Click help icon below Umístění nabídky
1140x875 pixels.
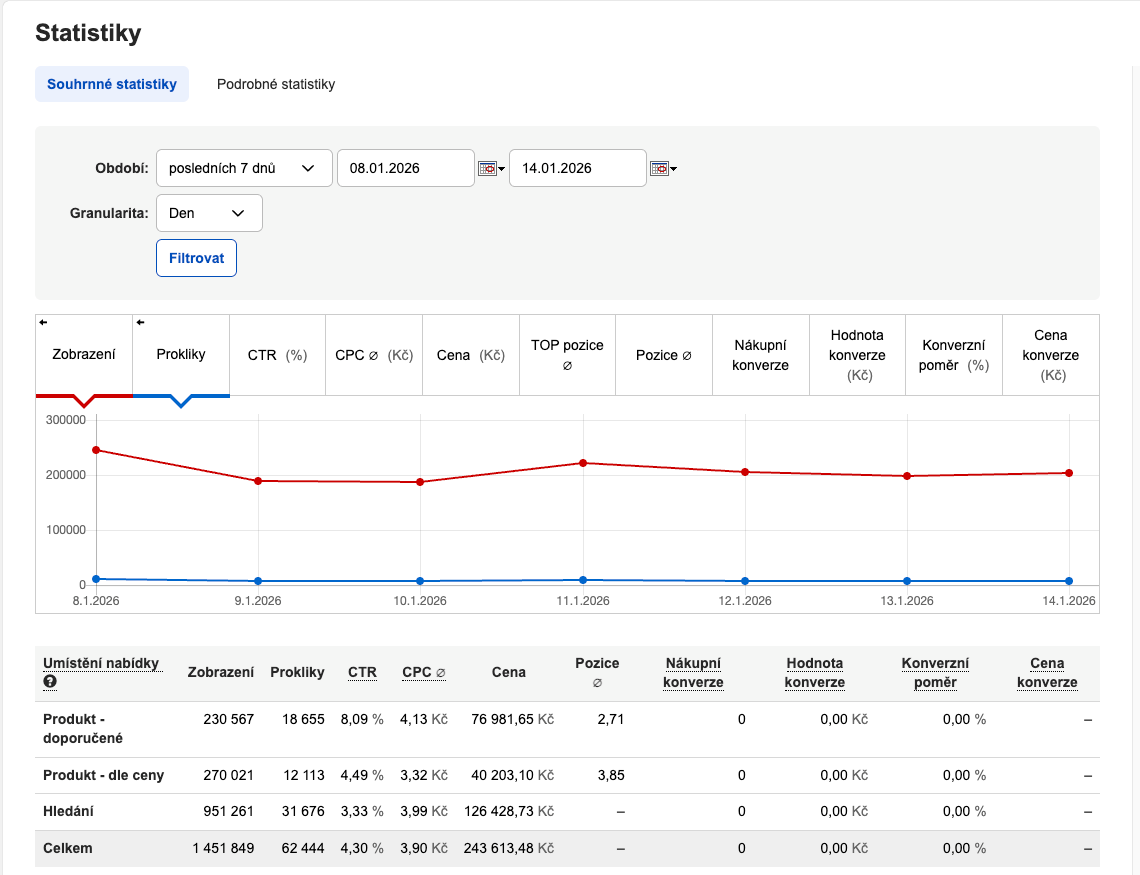pyautogui.click(x=50, y=682)
